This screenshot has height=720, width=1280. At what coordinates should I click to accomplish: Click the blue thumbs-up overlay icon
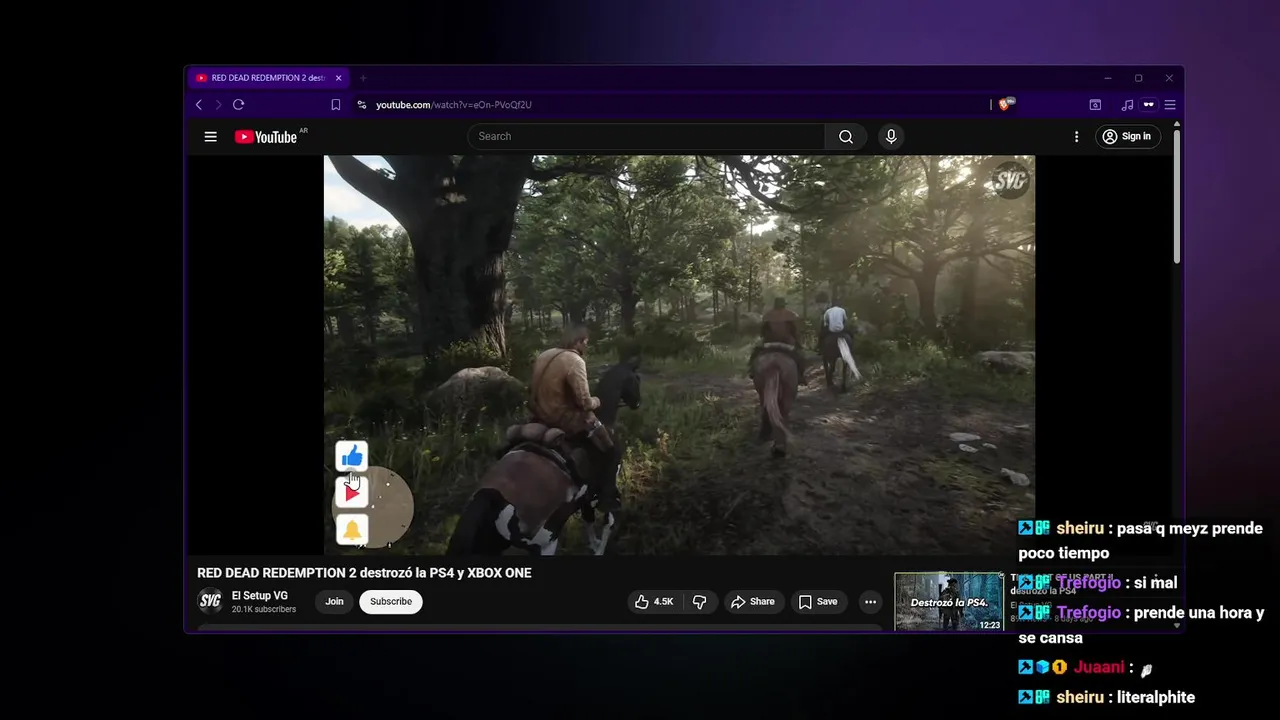click(351, 457)
